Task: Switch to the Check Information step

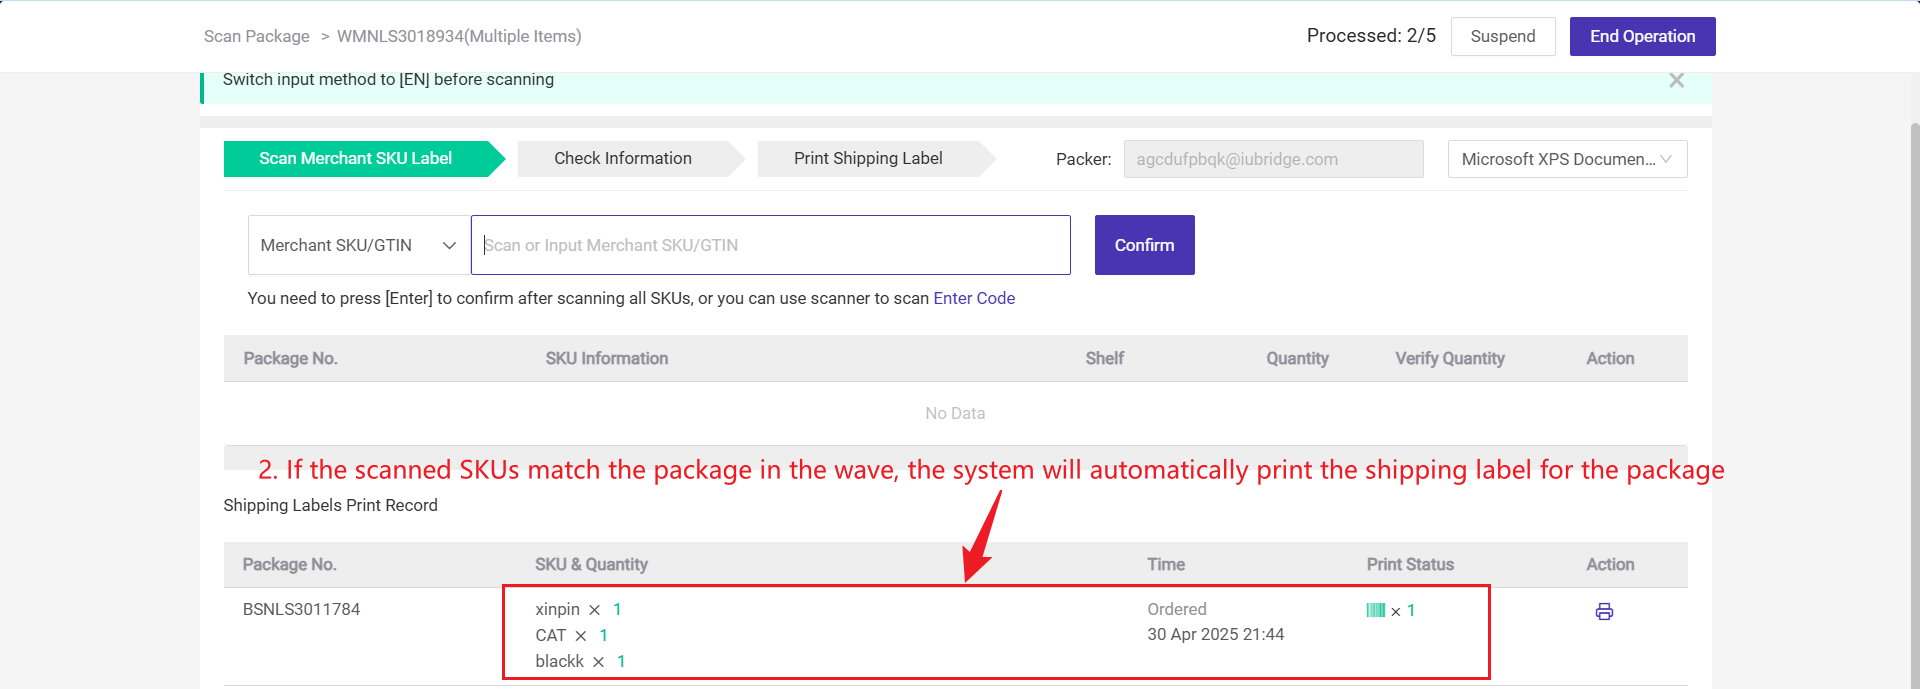Action: [622, 159]
